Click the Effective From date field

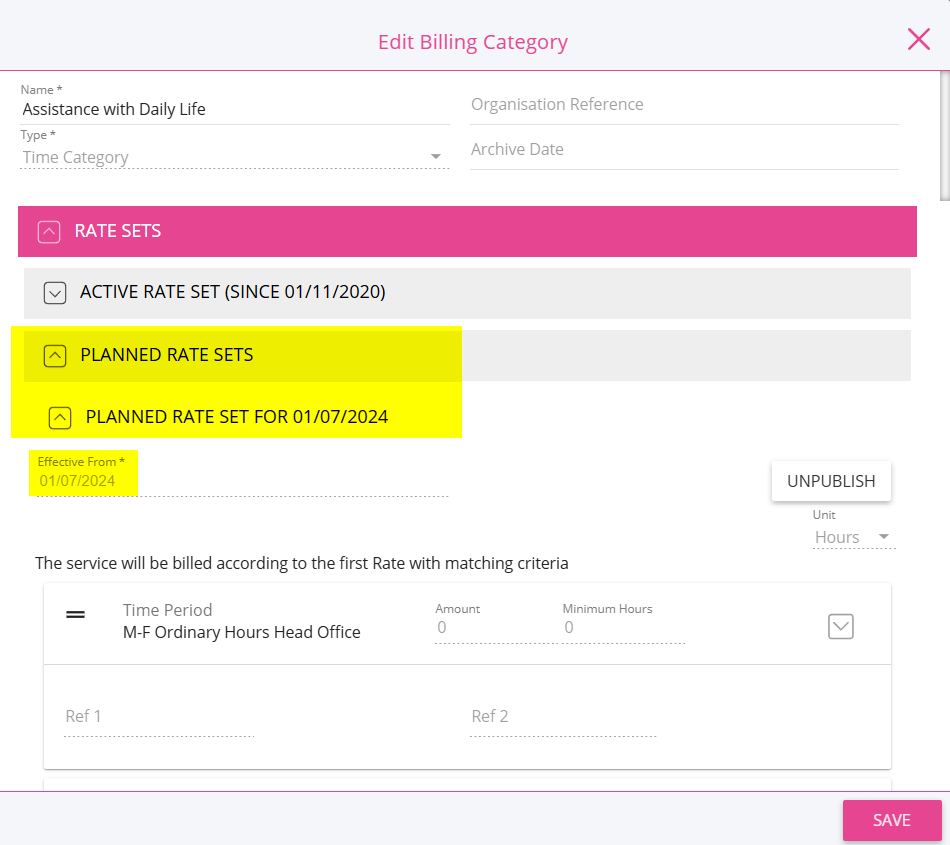[242, 481]
